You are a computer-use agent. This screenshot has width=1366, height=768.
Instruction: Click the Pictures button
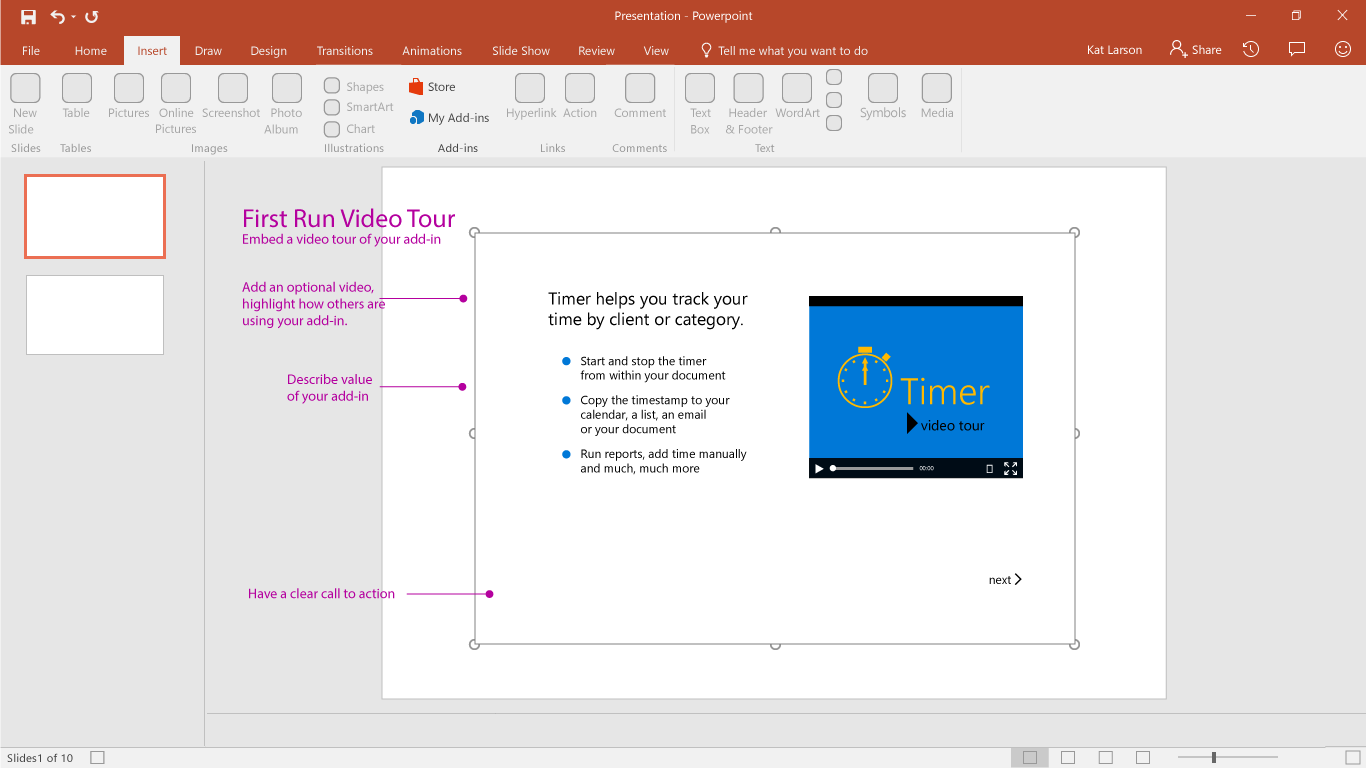(x=128, y=97)
